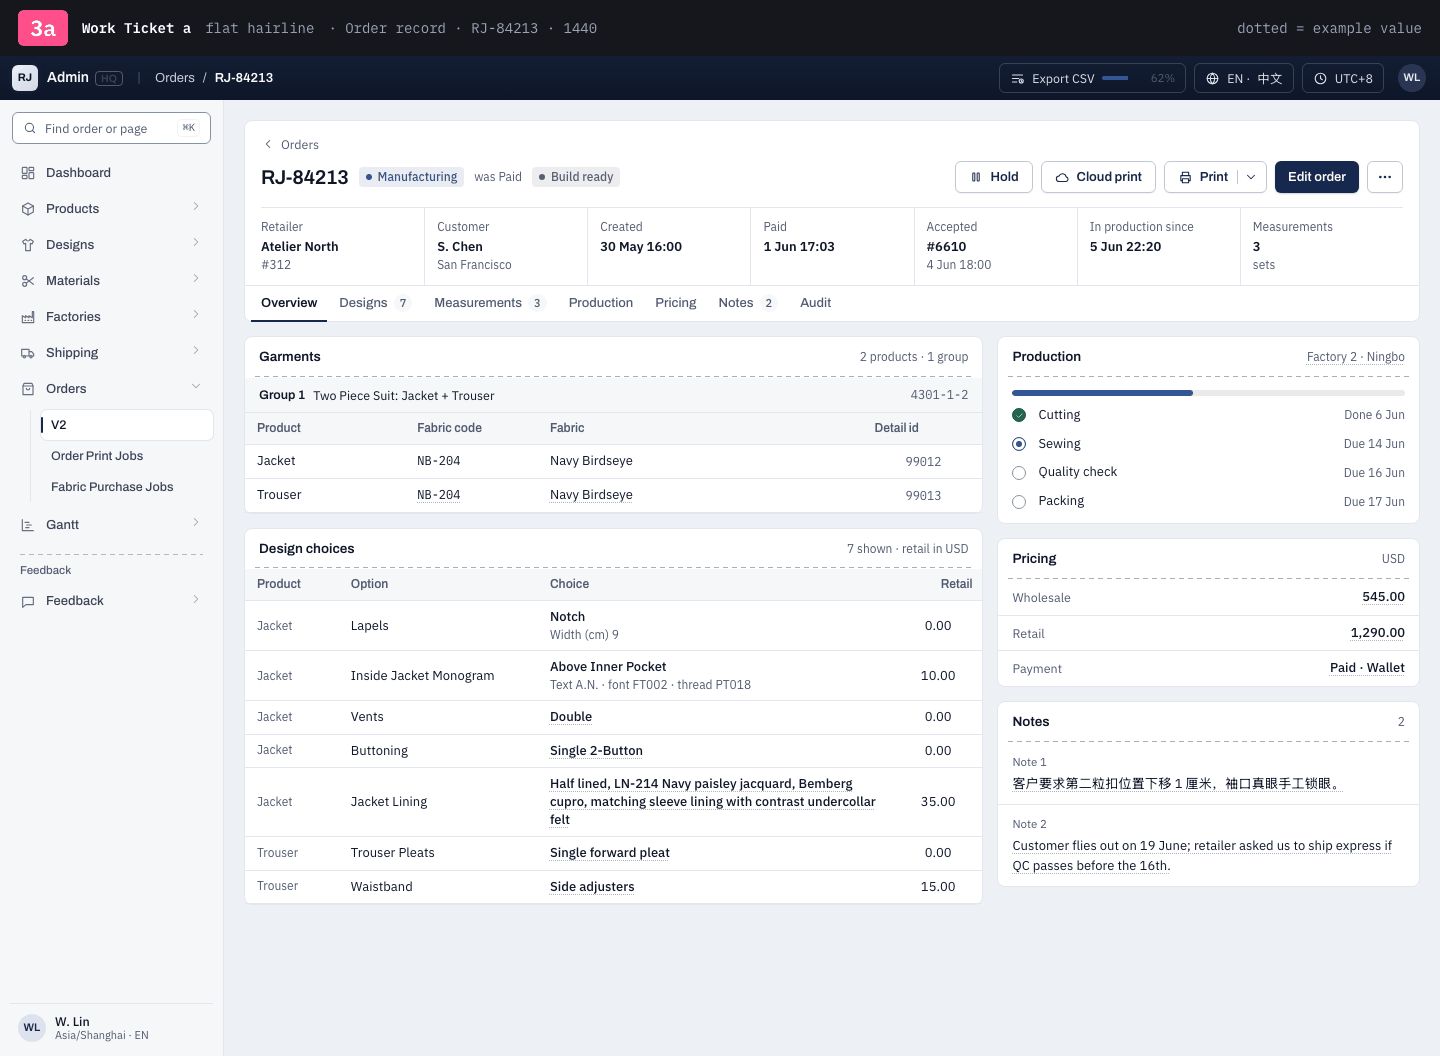This screenshot has width=1440, height=1056.
Task: Expand the Gantt sidebar section
Action: tap(196, 523)
